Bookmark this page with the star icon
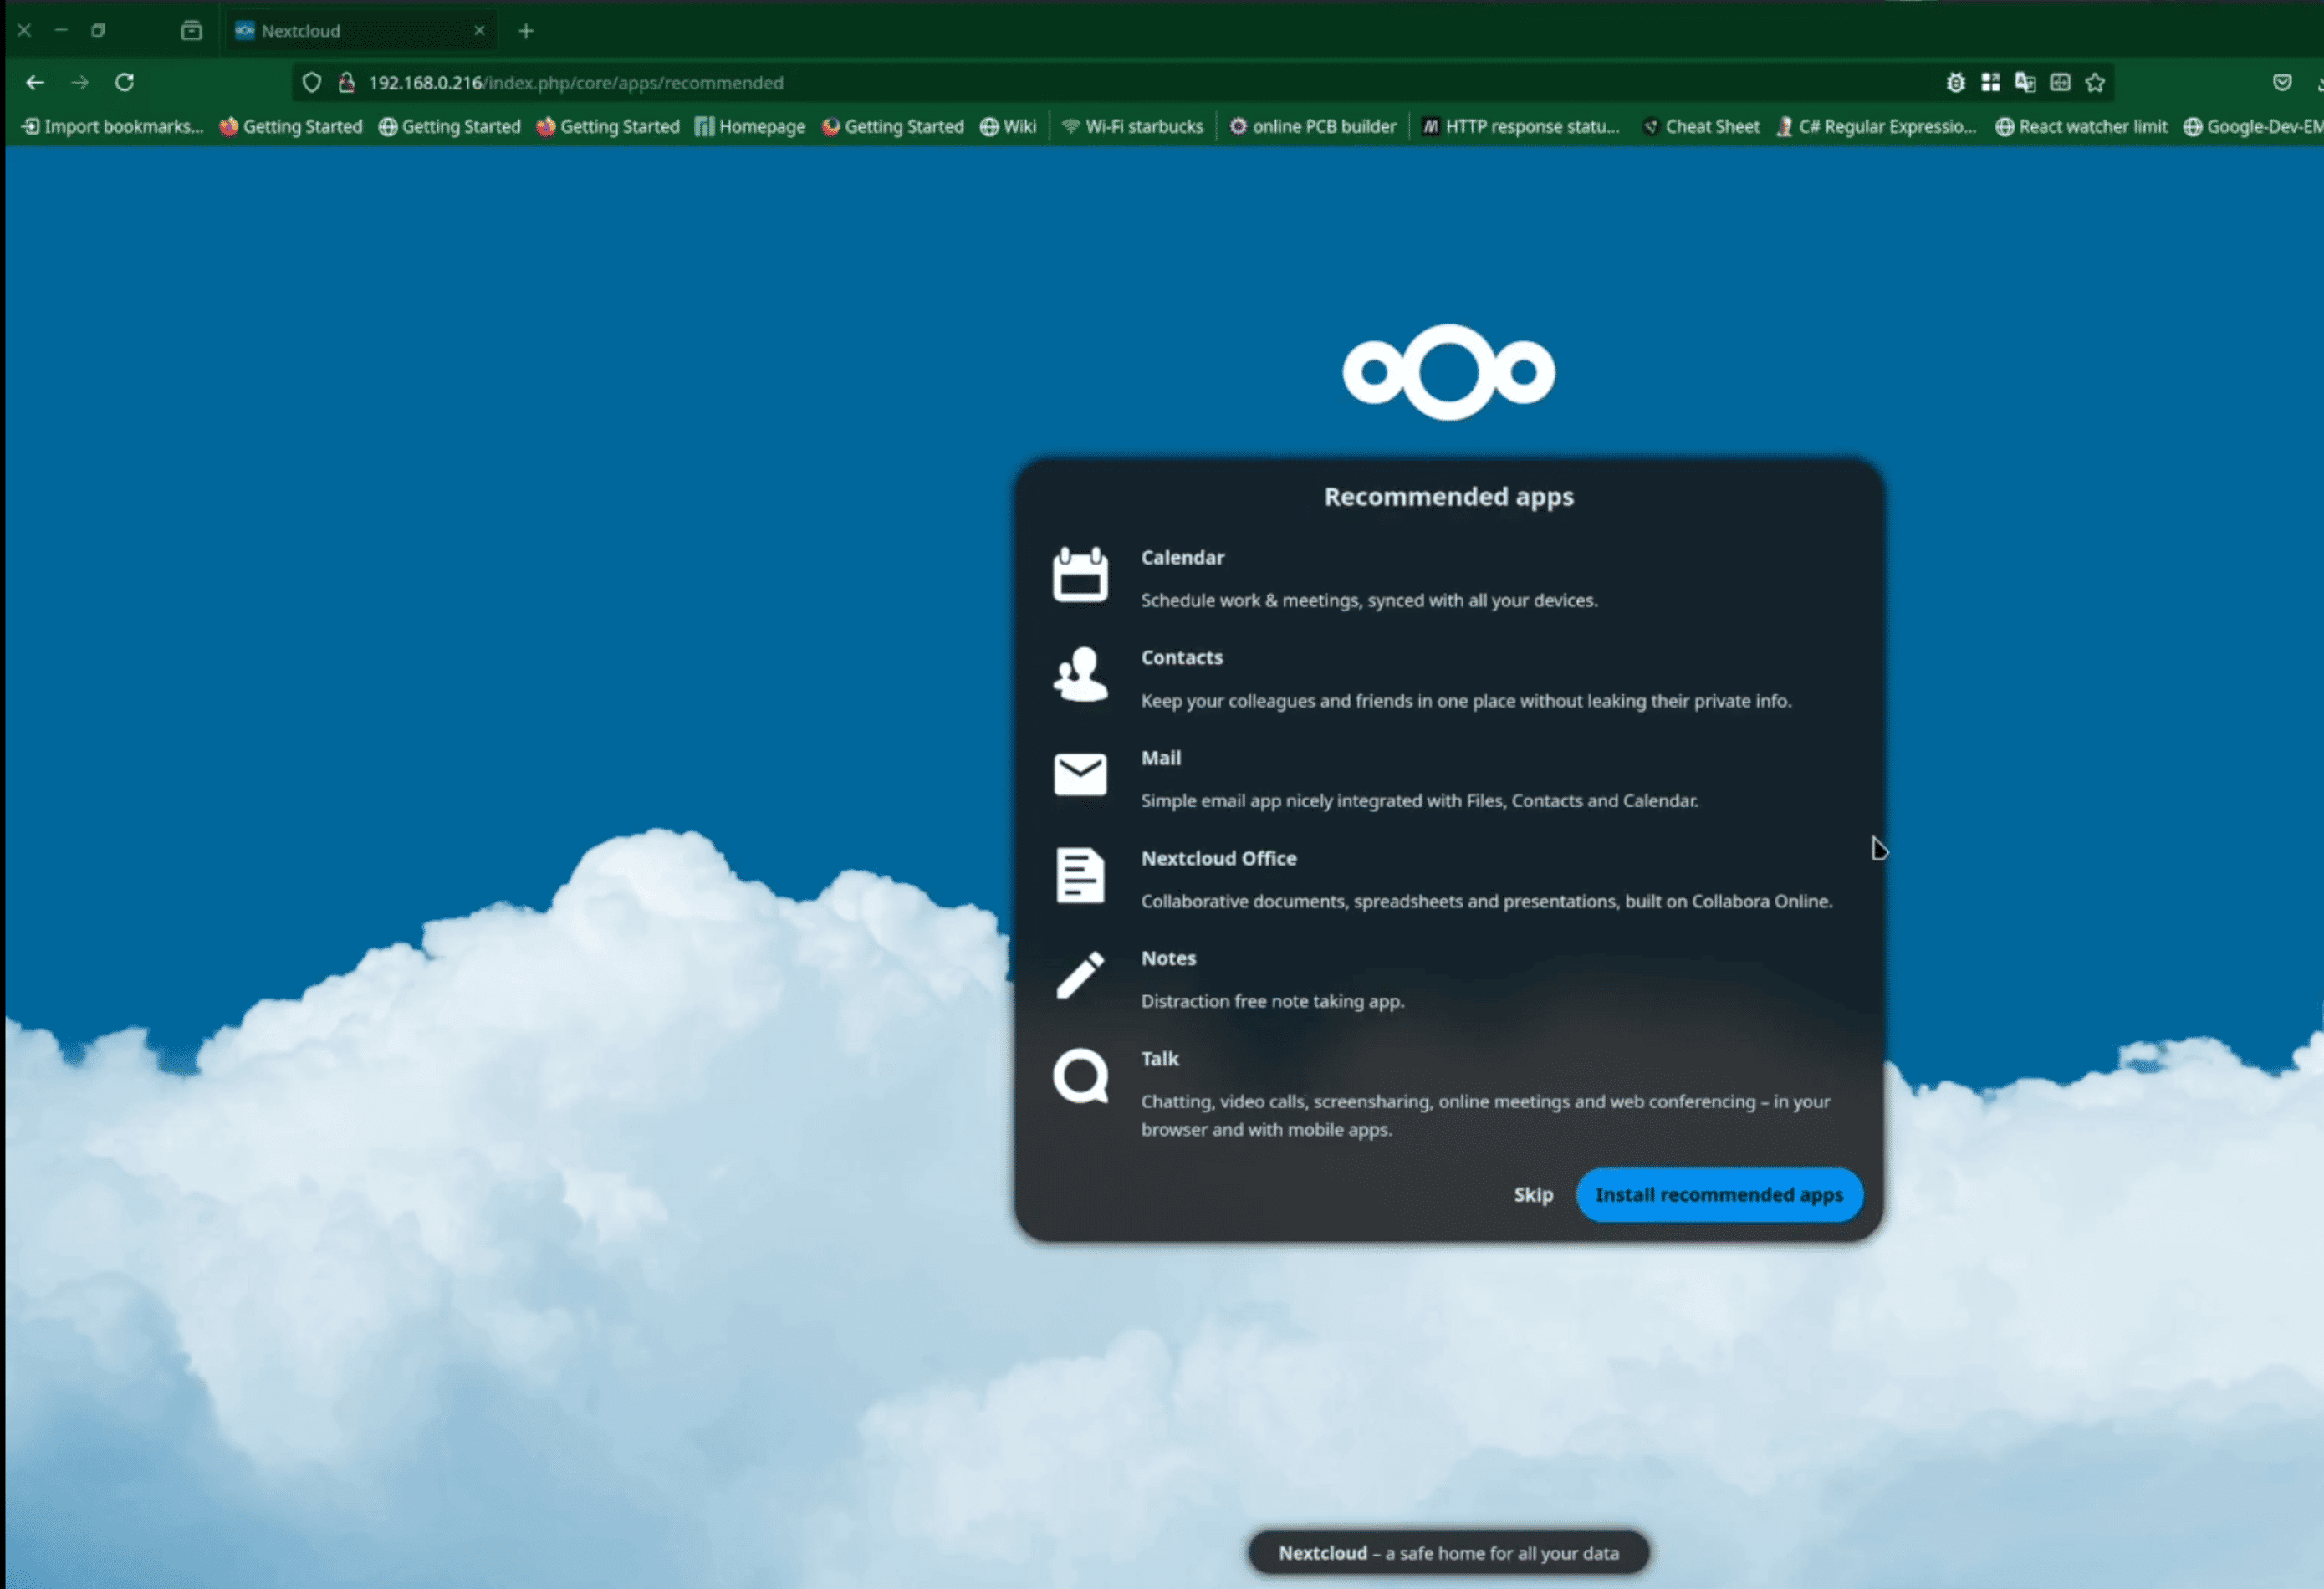2324x1589 pixels. pyautogui.click(x=2095, y=83)
